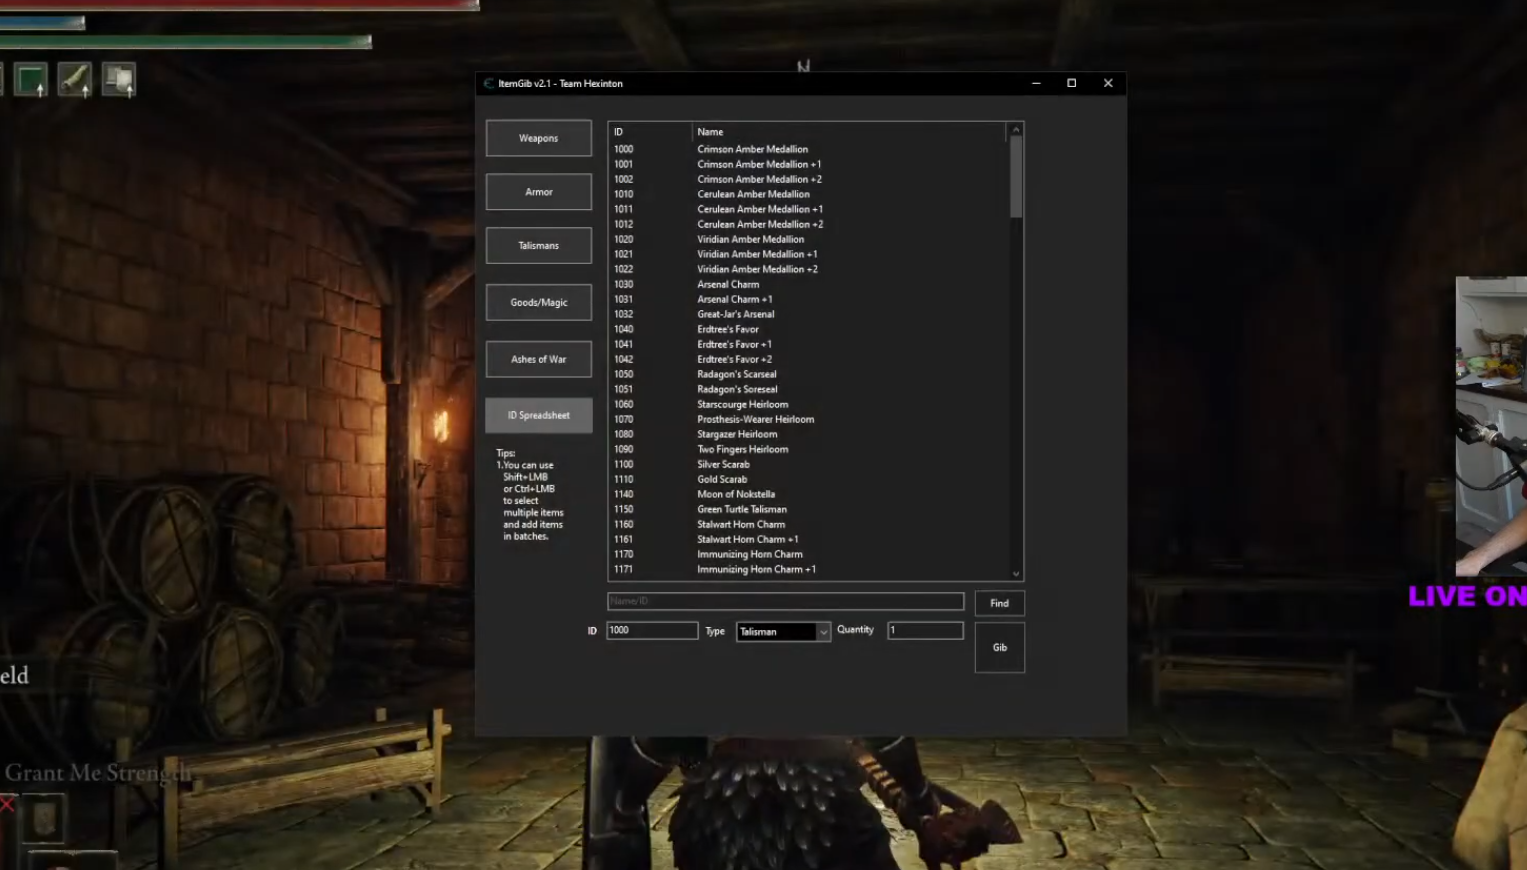
Task: Select the plain "Cerulean Amber Medallion" row
Action: 808,194
